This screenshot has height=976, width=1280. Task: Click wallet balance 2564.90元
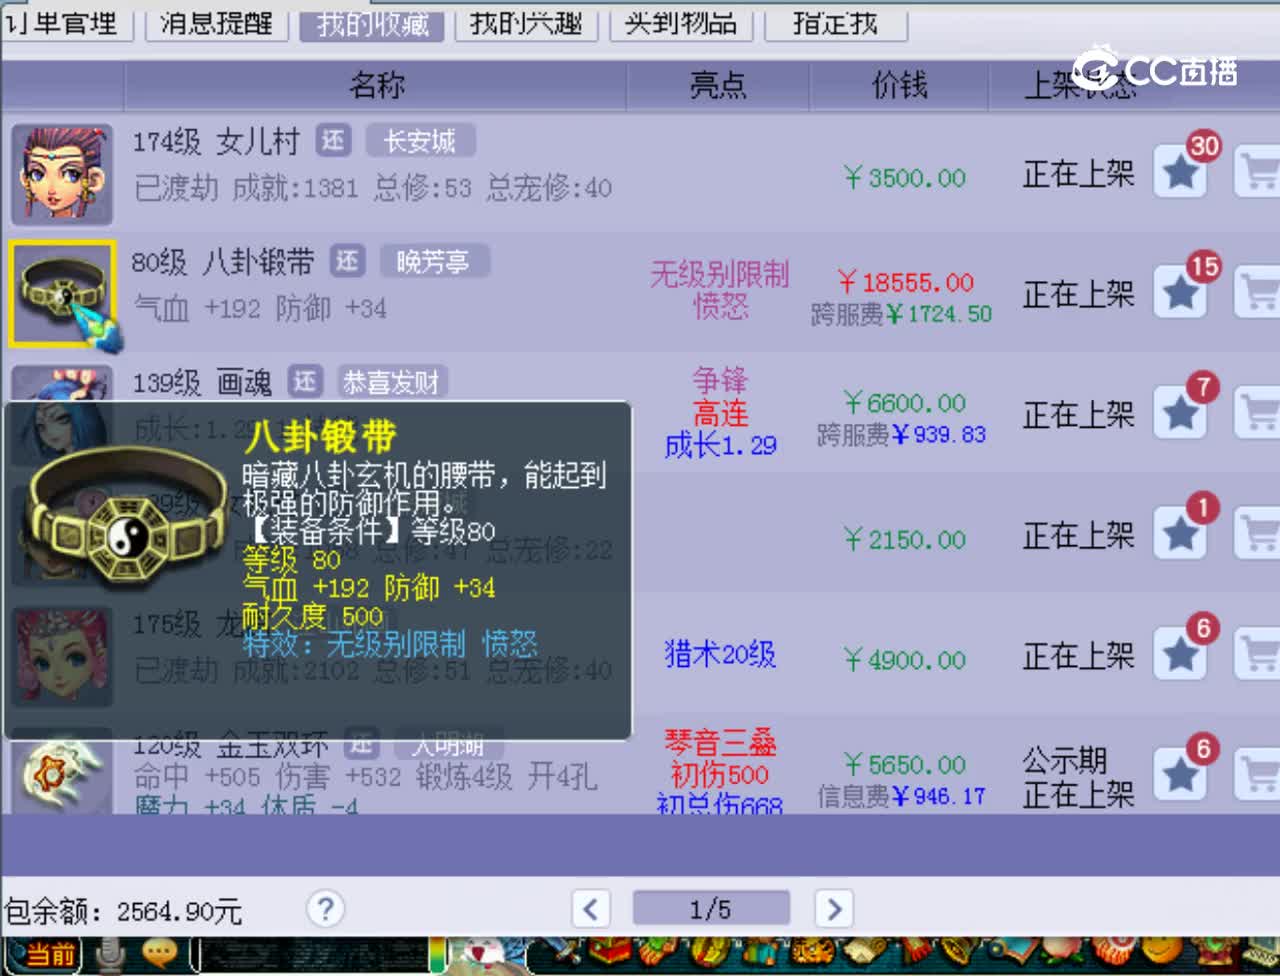click(x=179, y=911)
